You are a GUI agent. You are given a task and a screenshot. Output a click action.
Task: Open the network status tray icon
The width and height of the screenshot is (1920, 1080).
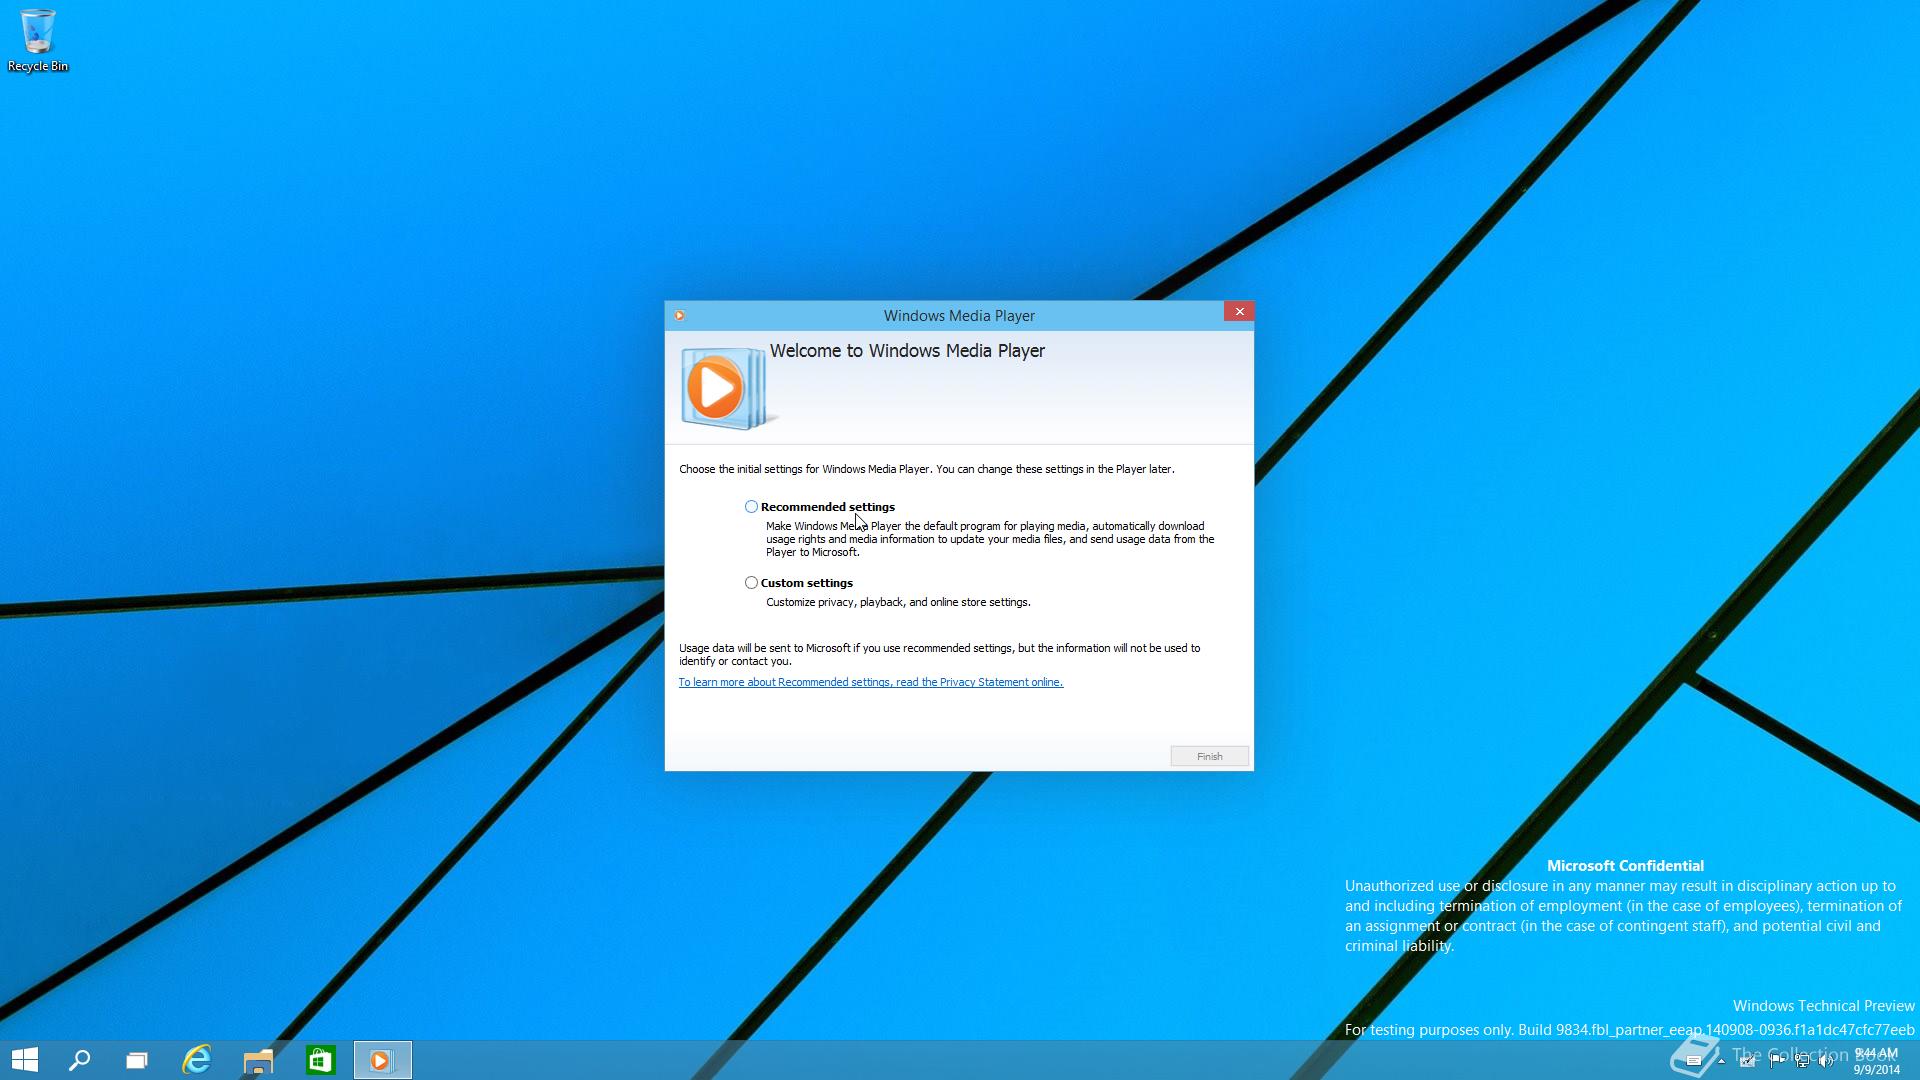pyautogui.click(x=1802, y=1061)
